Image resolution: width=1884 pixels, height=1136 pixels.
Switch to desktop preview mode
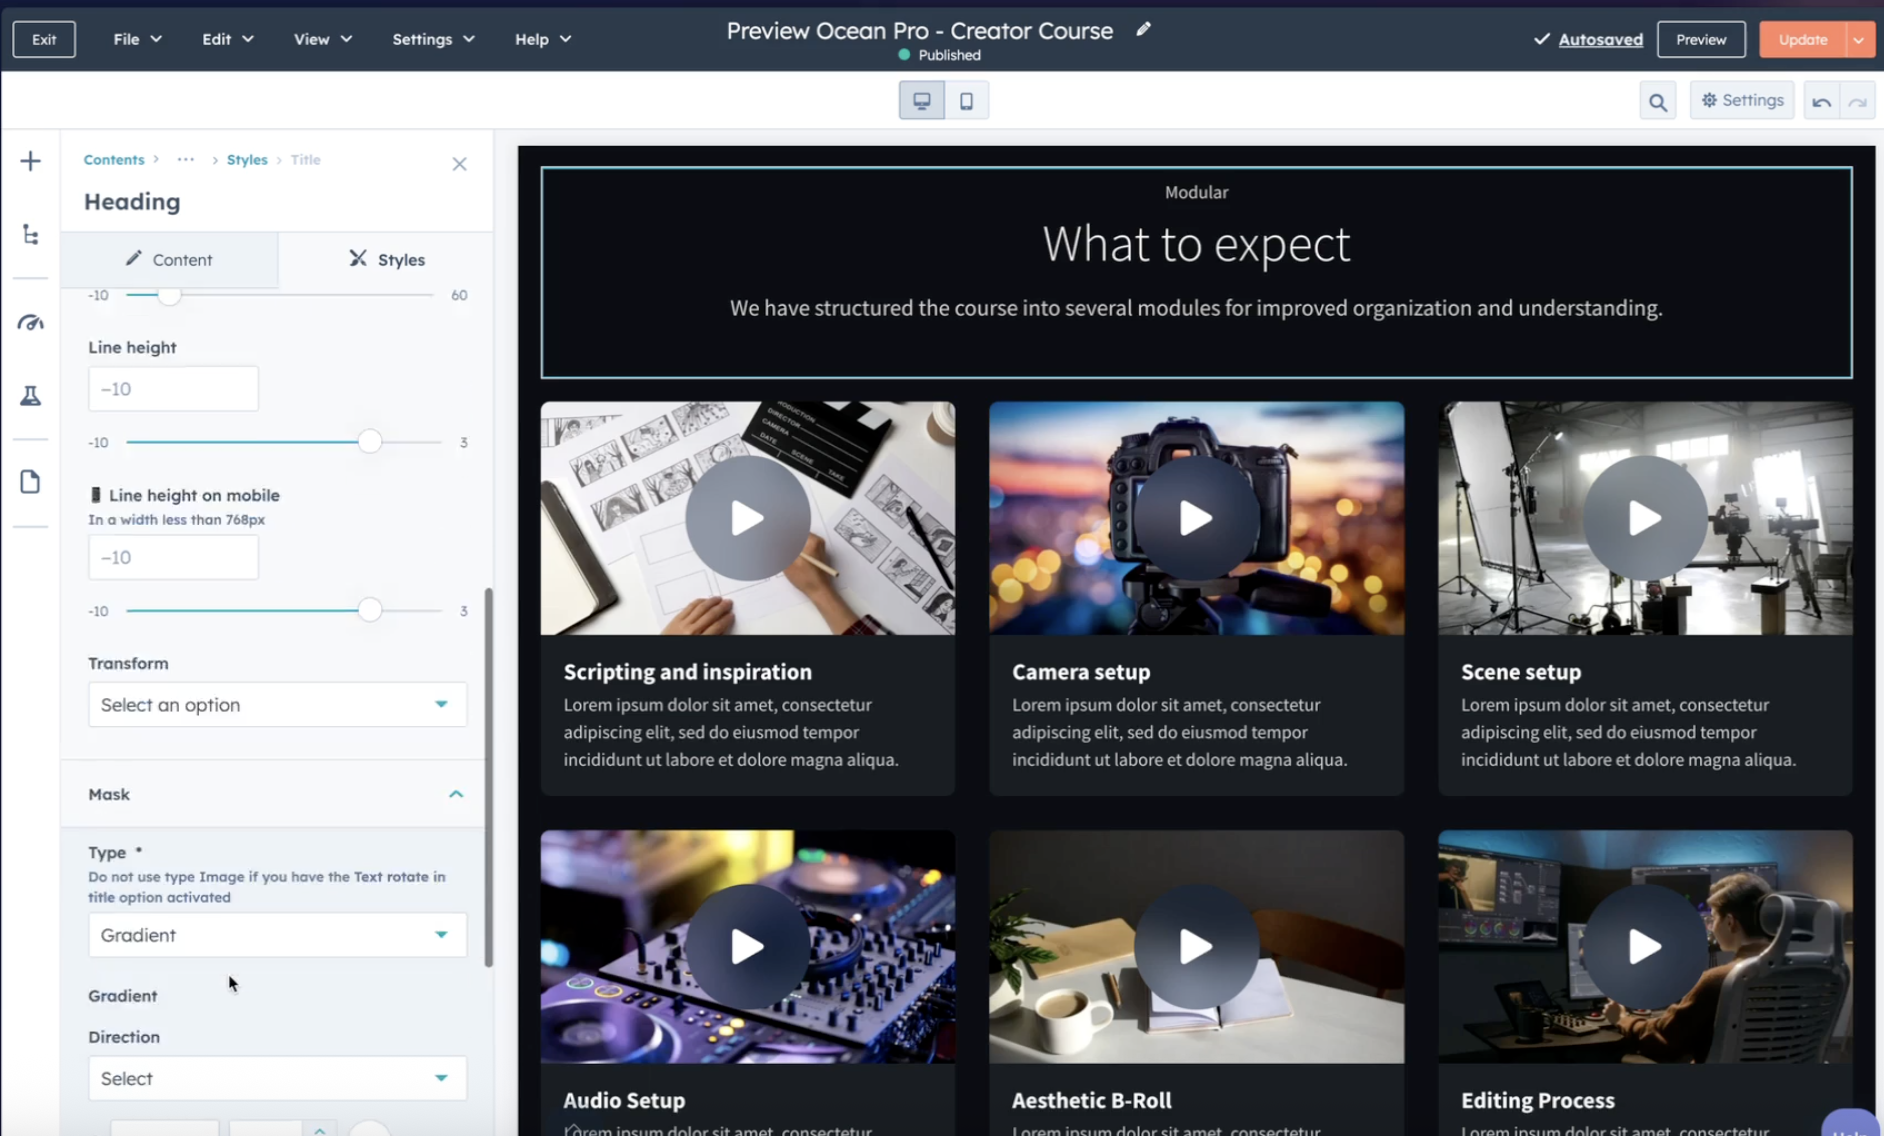point(921,101)
